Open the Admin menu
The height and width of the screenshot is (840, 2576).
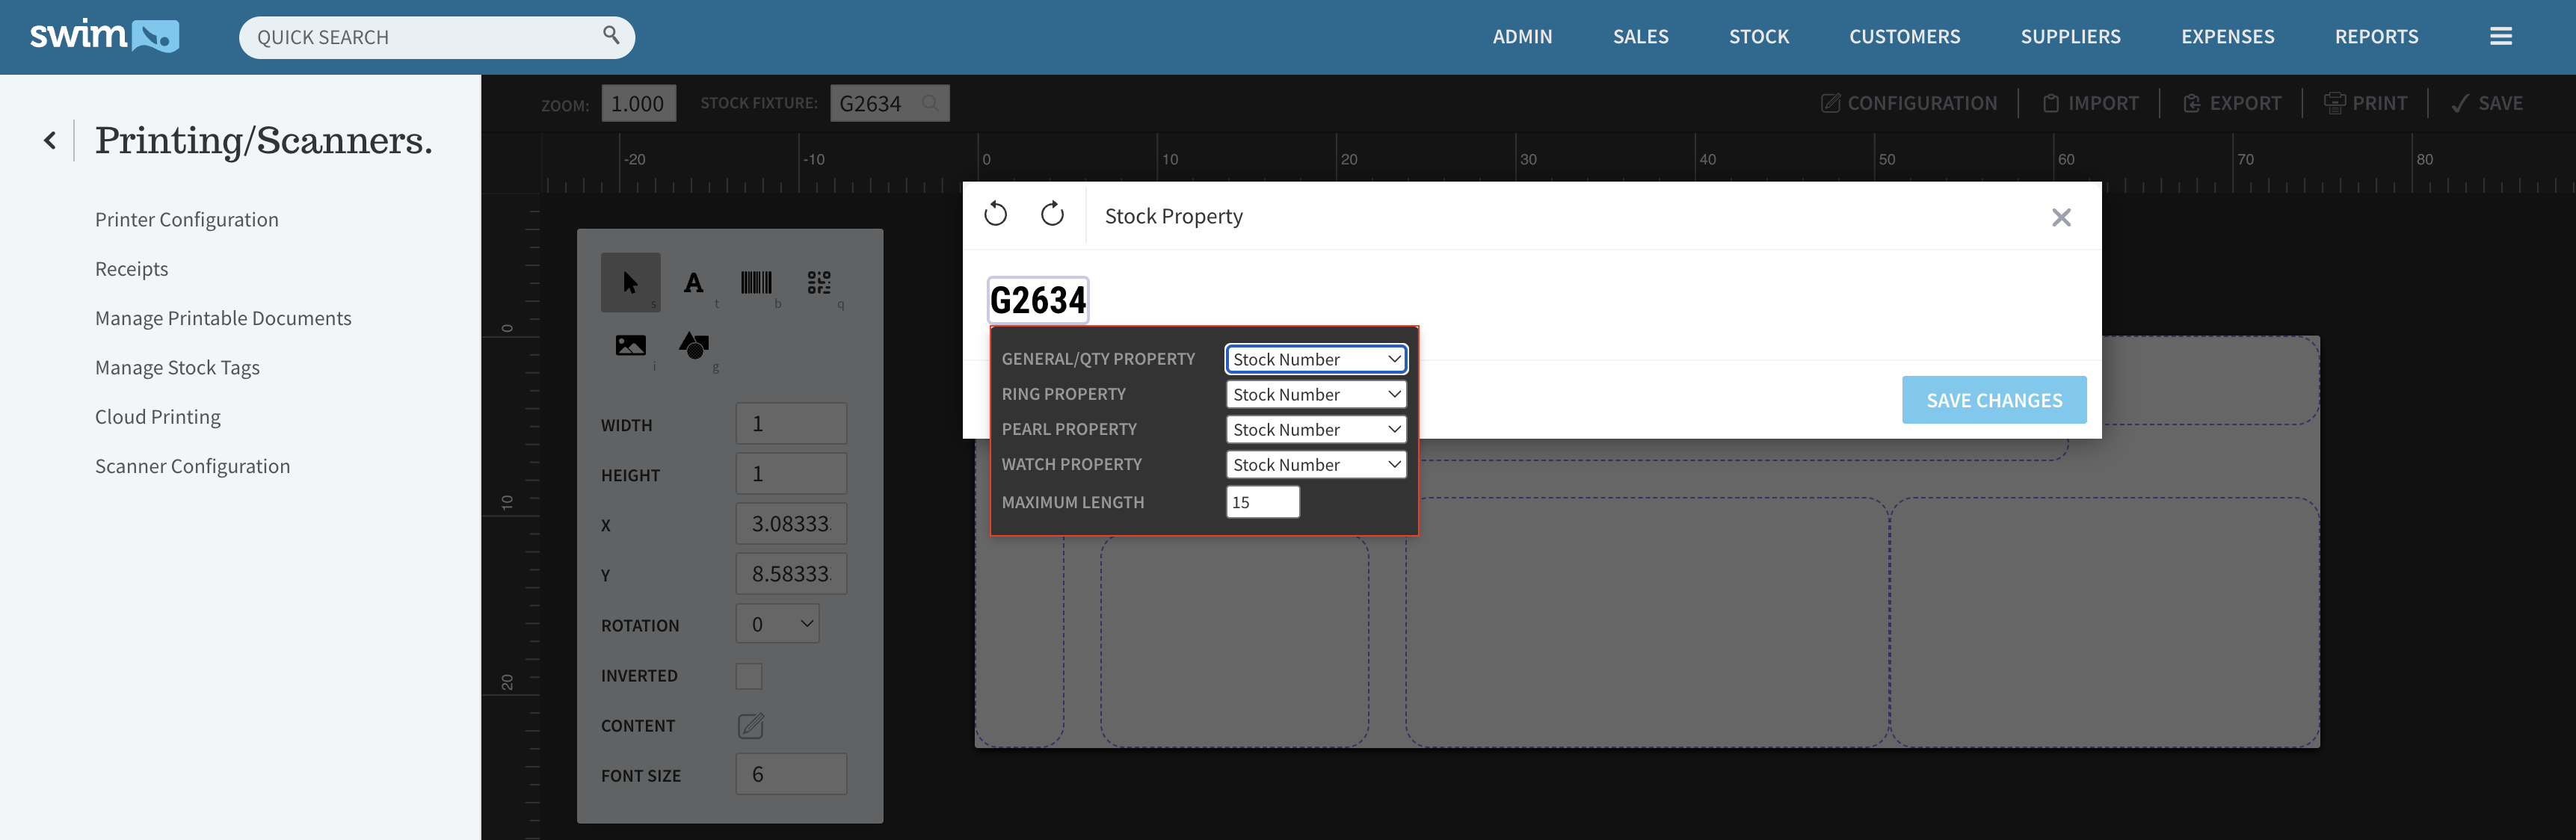[1522, 37]
